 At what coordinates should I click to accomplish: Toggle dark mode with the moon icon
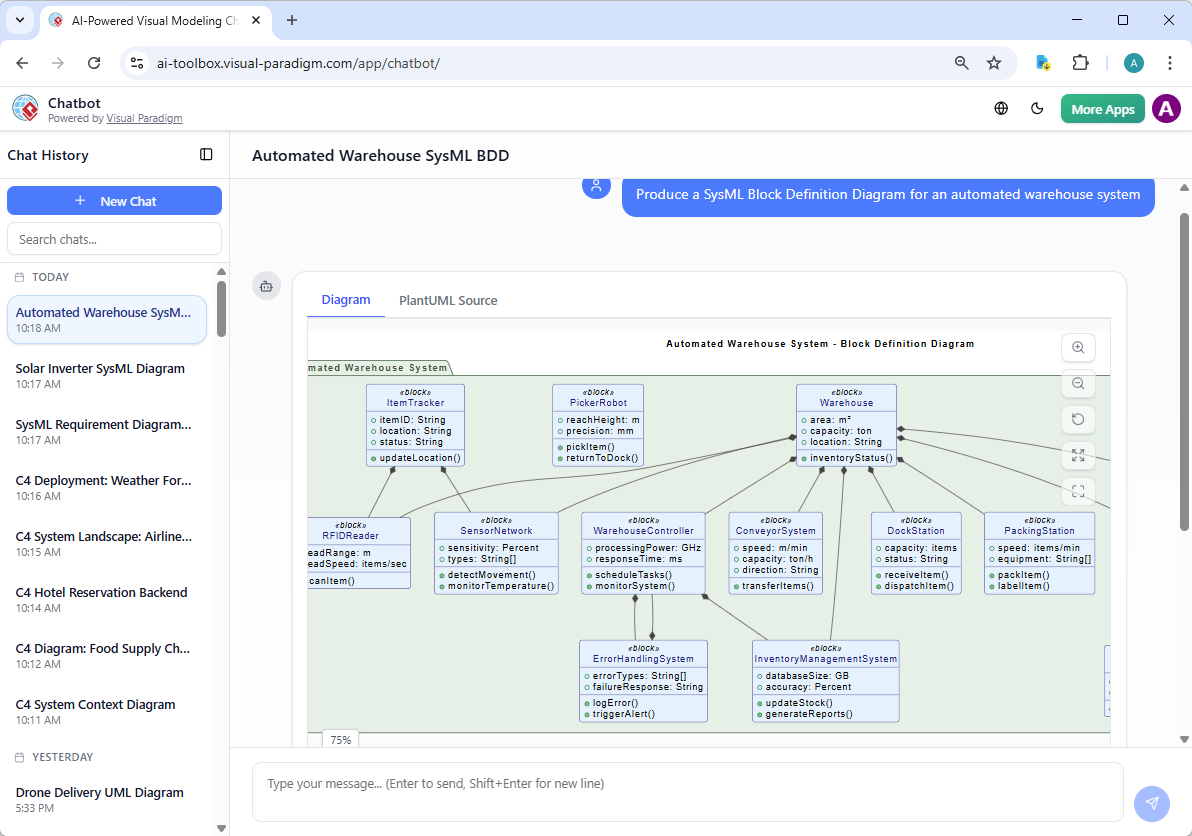tap(1037, 108)
